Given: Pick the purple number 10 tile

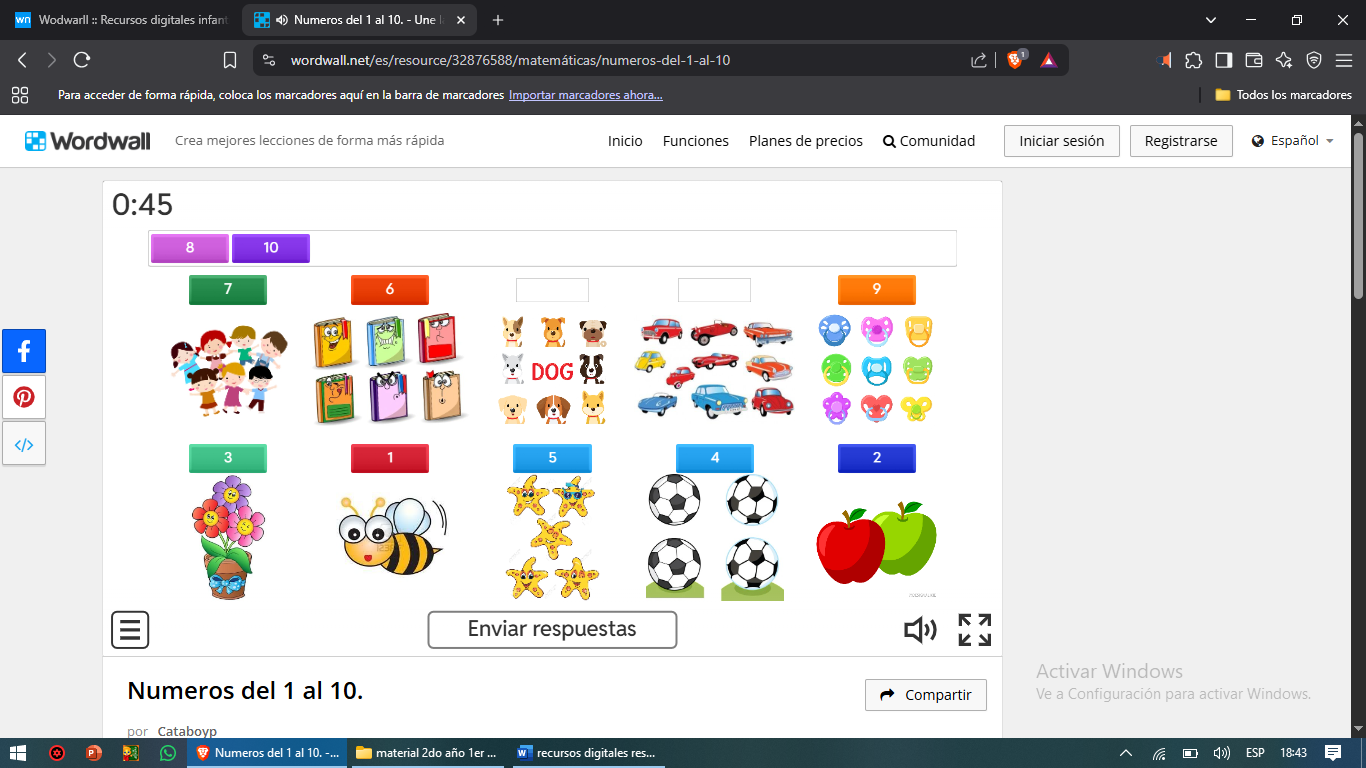Looking at the screenshot, I should (x=271, y=248).
